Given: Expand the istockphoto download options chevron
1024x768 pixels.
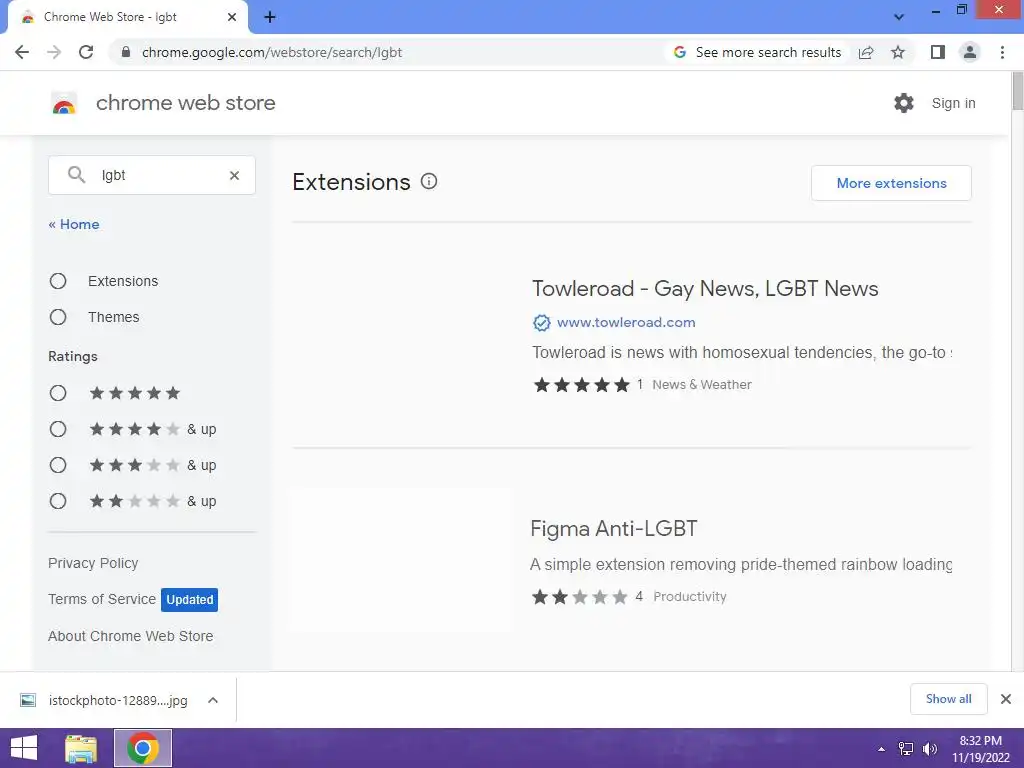Looking at the screenshot, I should tap(213, 700).
